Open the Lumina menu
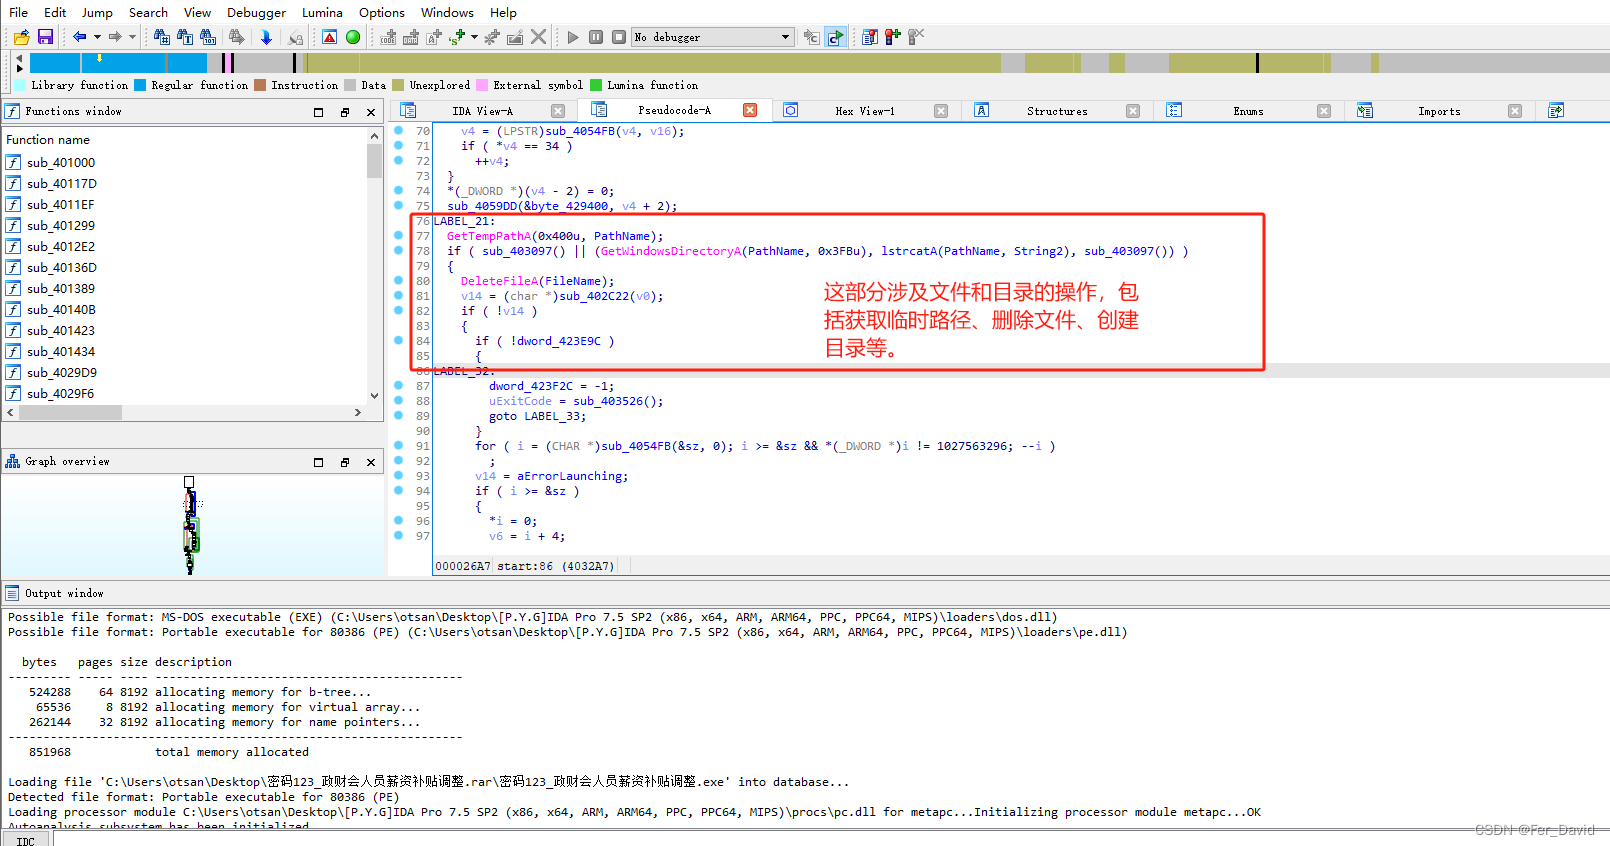 tap(322, 12)
